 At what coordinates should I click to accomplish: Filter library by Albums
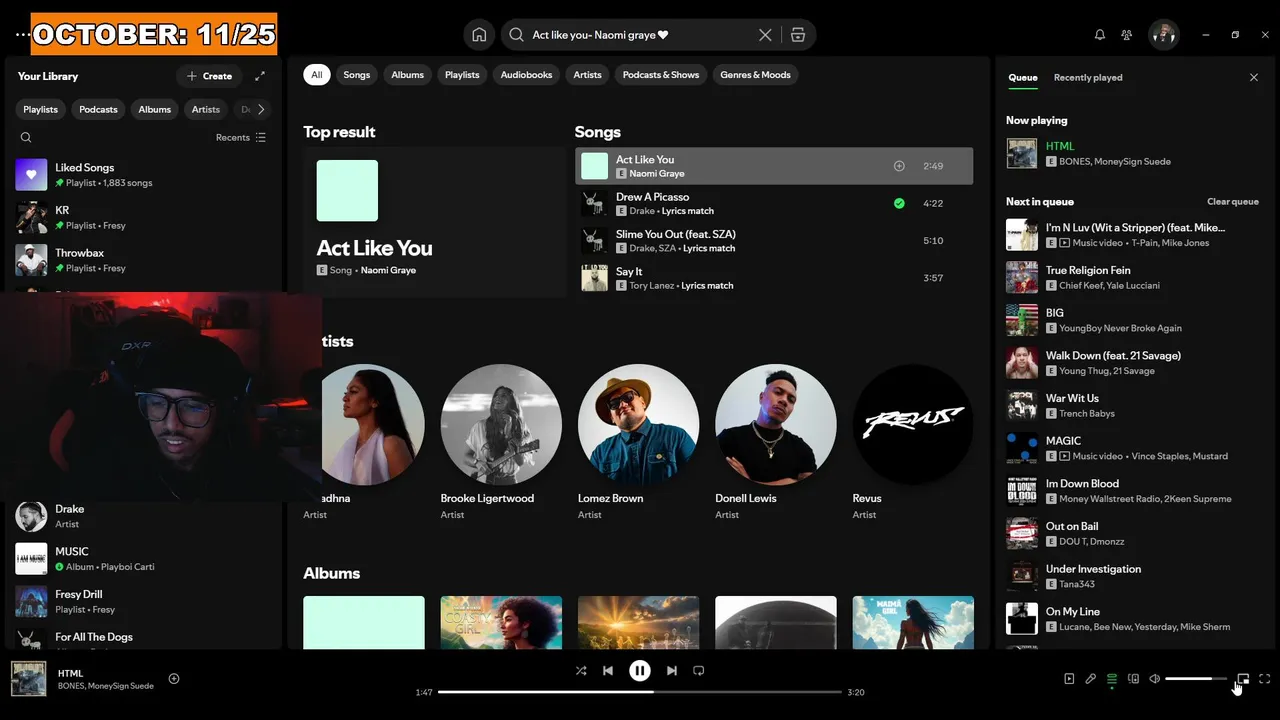click(x=155, y=109)
